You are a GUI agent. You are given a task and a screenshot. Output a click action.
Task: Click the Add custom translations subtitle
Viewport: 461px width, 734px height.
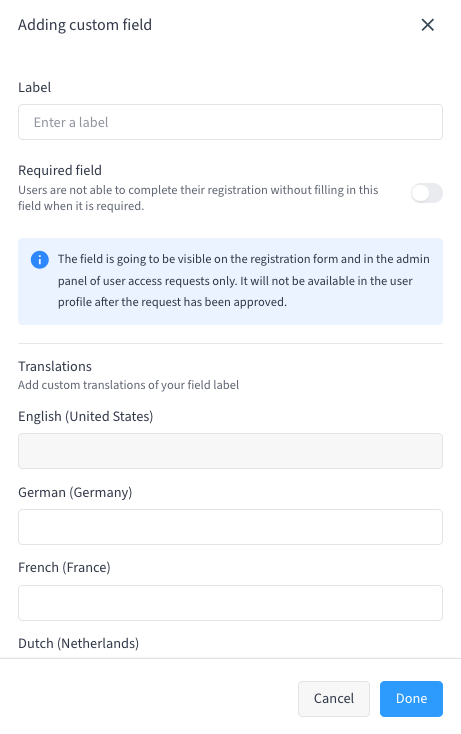click(129, 385)
